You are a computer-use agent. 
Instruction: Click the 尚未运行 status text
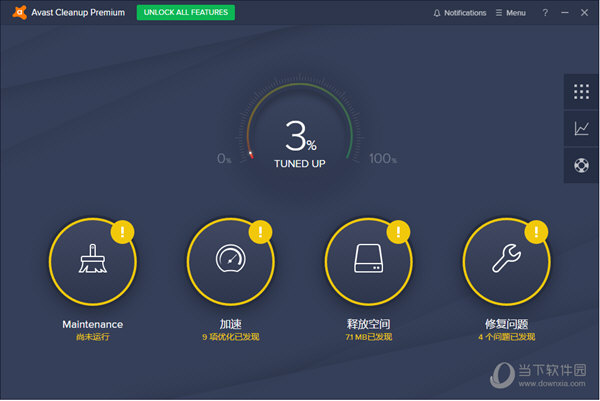[x=93, y=337]
